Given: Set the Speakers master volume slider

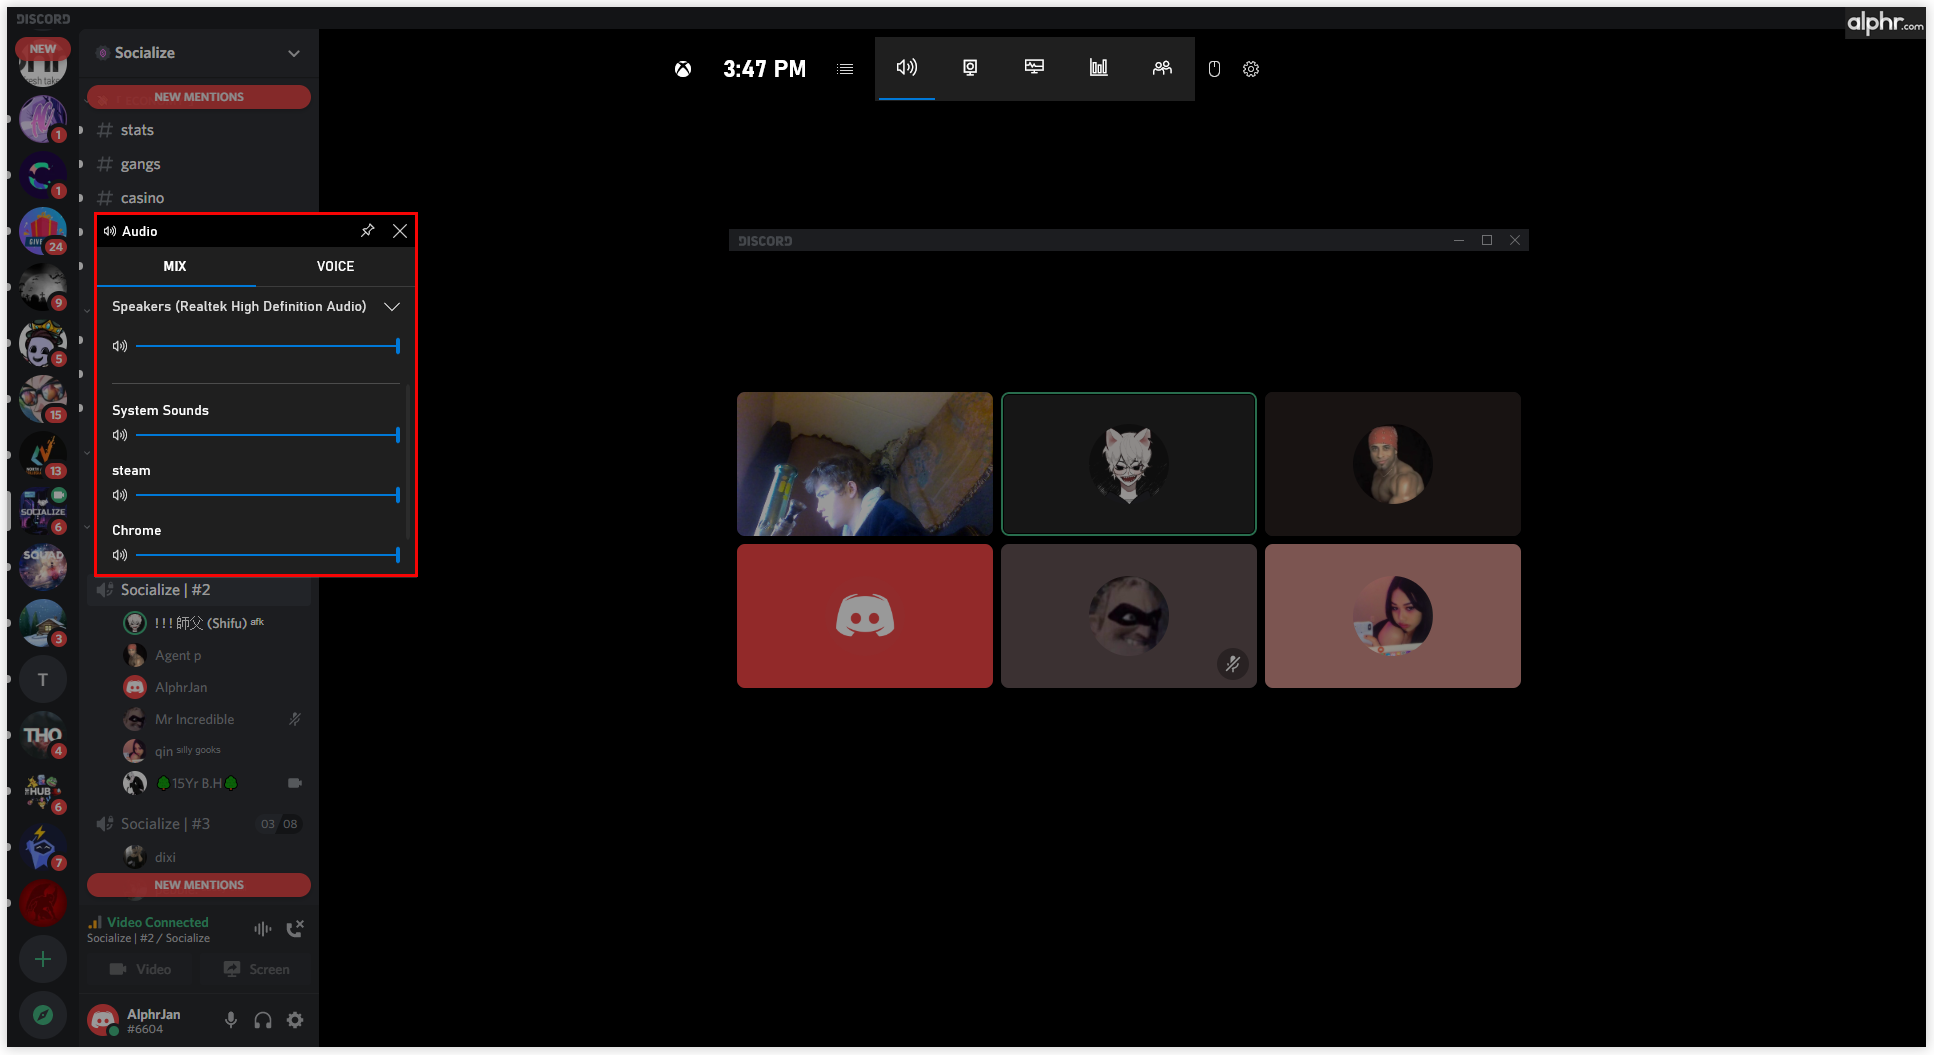Looking at the screenshot, I should click(267, 346).
